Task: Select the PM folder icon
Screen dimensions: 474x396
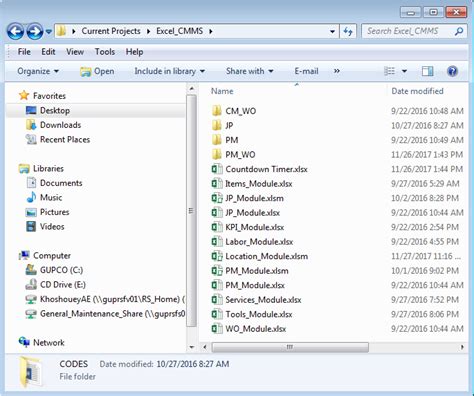Action: coord(217,140)
